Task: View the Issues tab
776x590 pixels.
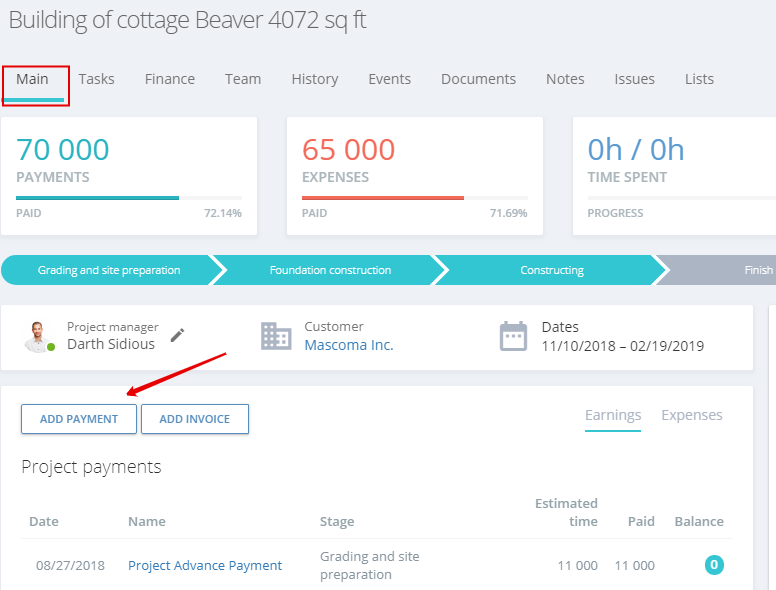Action: (x=634, y=79)
